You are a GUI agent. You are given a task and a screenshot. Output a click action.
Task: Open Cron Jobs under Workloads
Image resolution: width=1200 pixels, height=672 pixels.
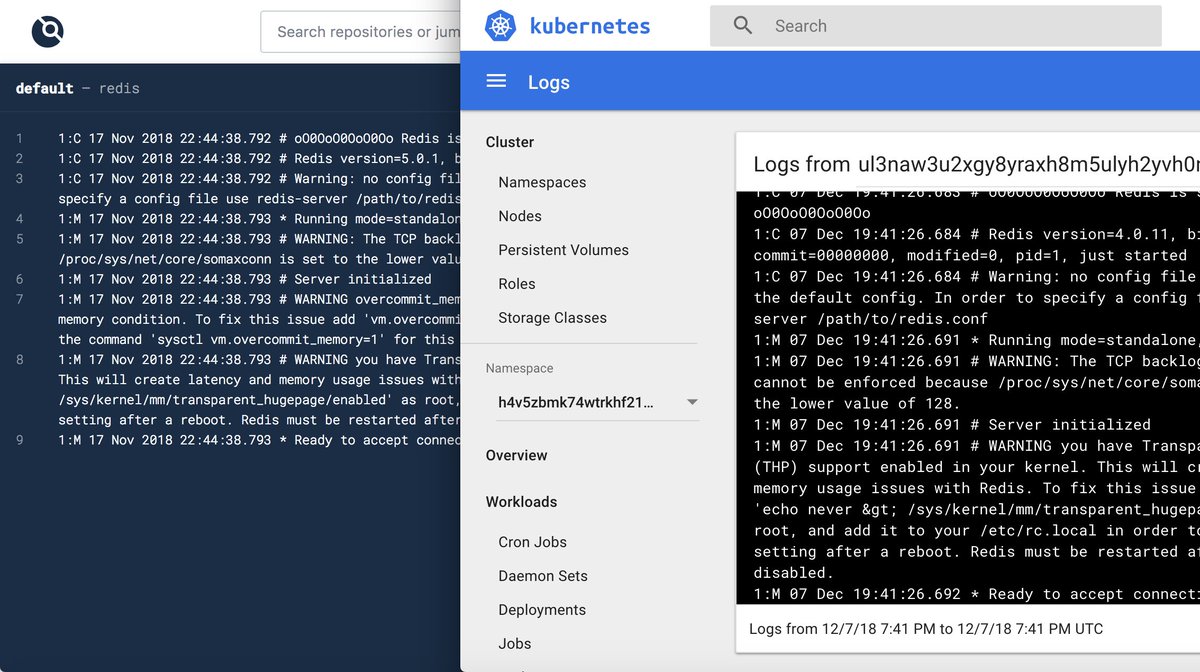click(532, 541)
